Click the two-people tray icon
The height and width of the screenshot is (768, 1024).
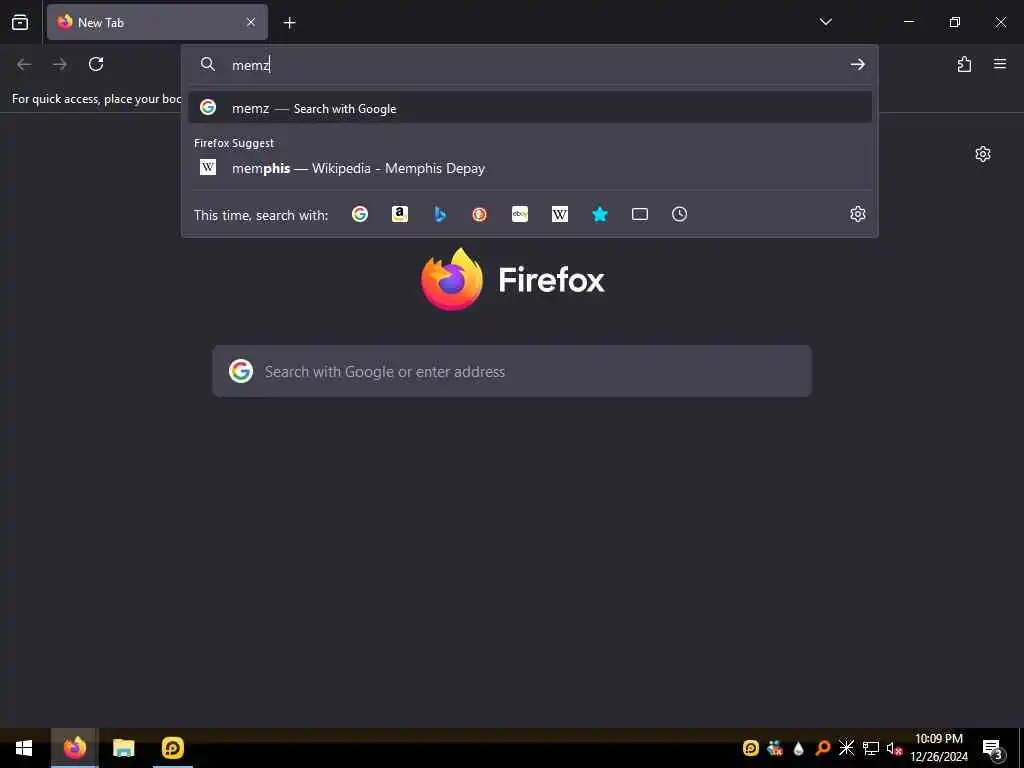775,748
